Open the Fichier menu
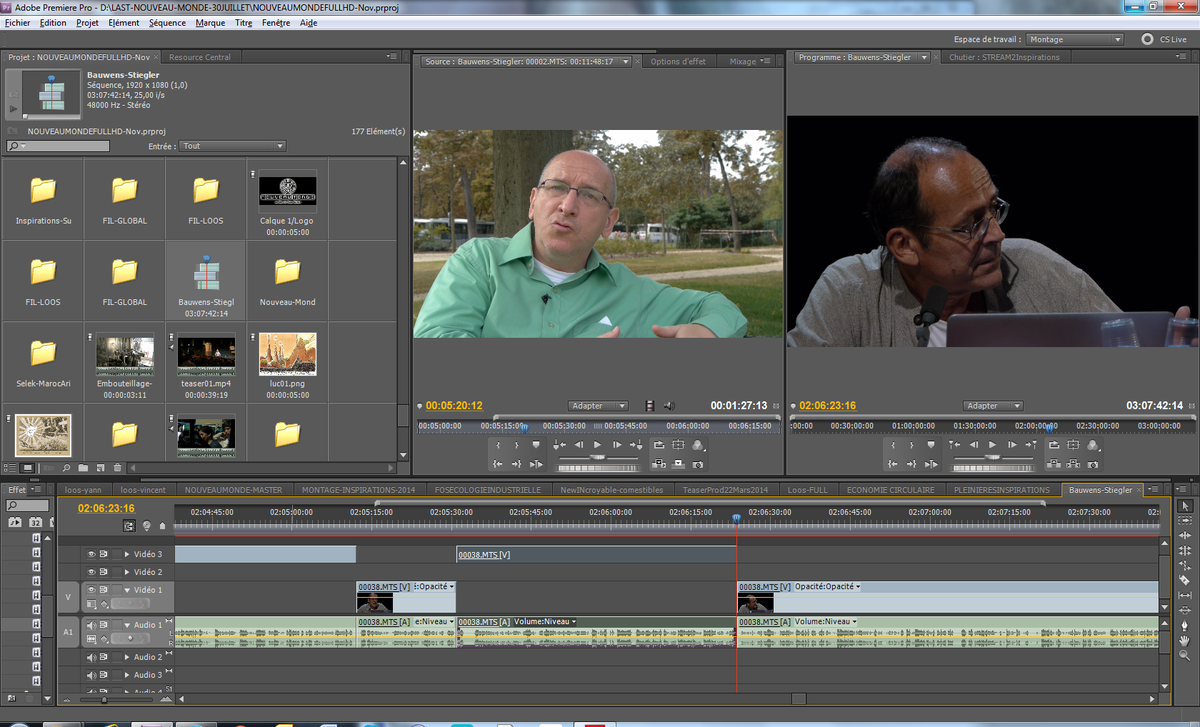Screen dimensions: 1200x727 pos(18,23)
